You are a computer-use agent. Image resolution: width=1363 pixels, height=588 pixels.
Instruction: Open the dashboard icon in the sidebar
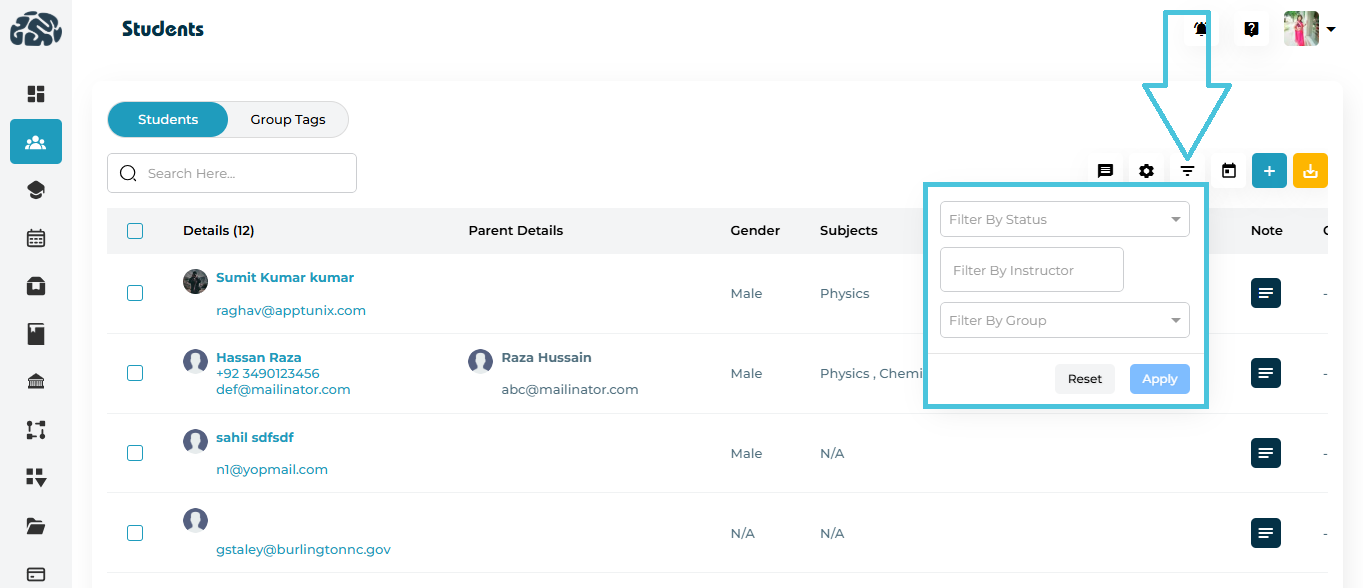36,94
